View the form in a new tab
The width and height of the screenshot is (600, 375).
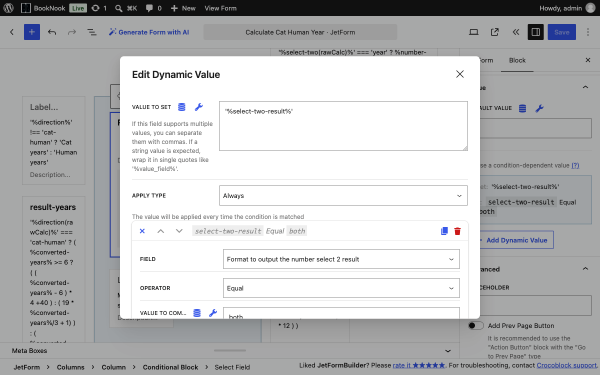[x=494, y=32]
